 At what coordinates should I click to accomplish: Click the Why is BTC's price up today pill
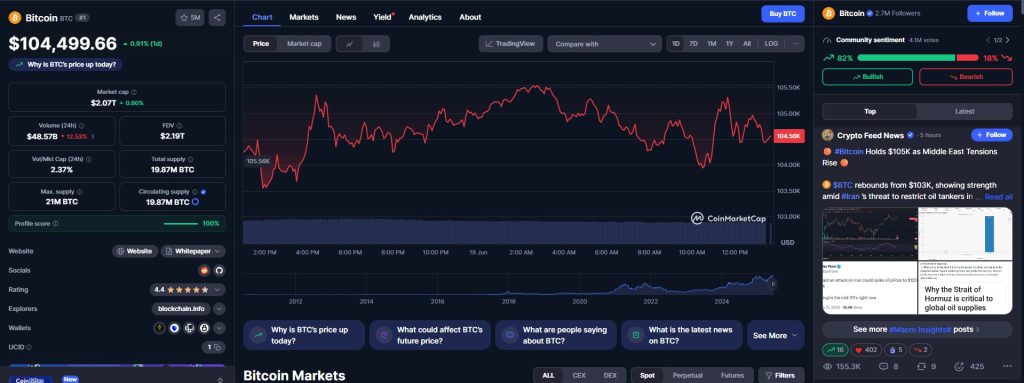coord(65,65)
